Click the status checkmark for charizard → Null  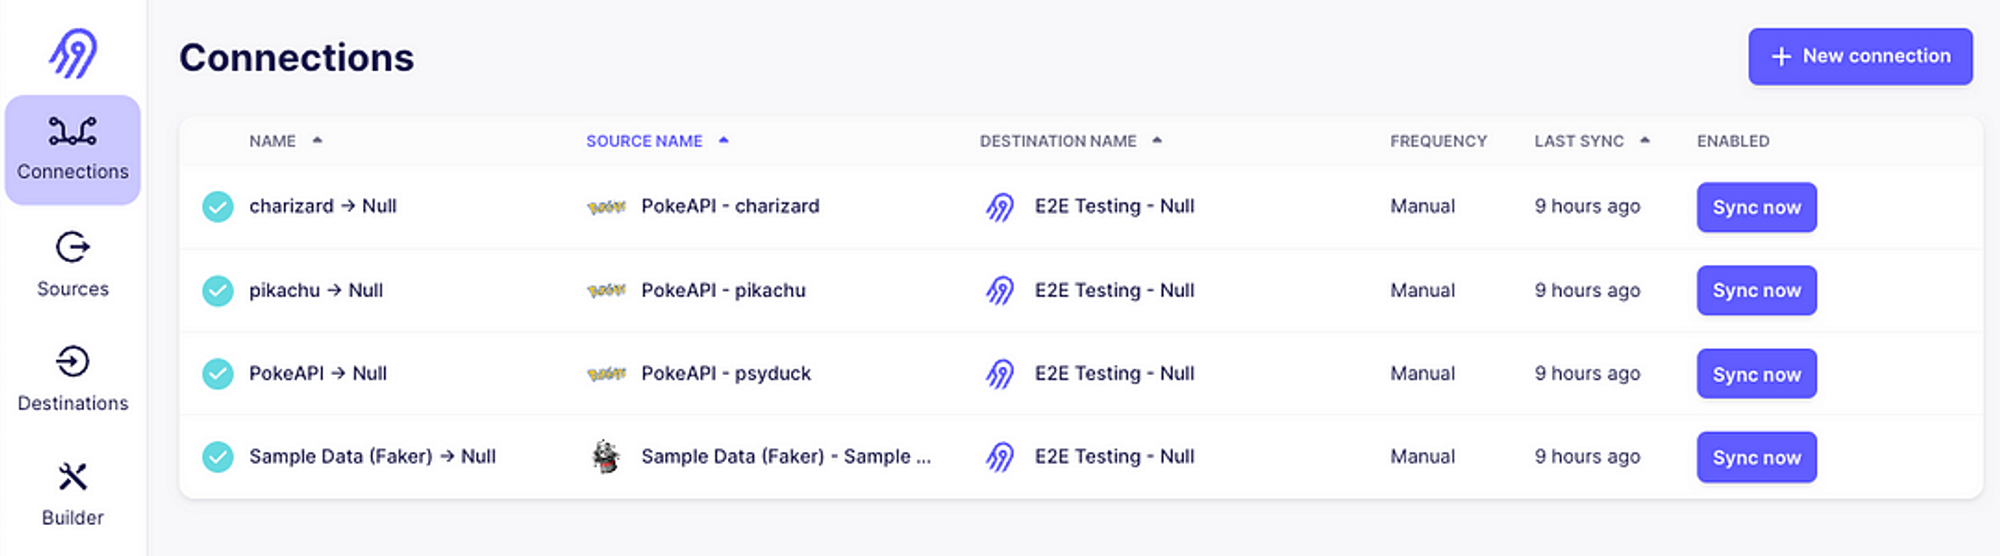(x=218, y=207)
